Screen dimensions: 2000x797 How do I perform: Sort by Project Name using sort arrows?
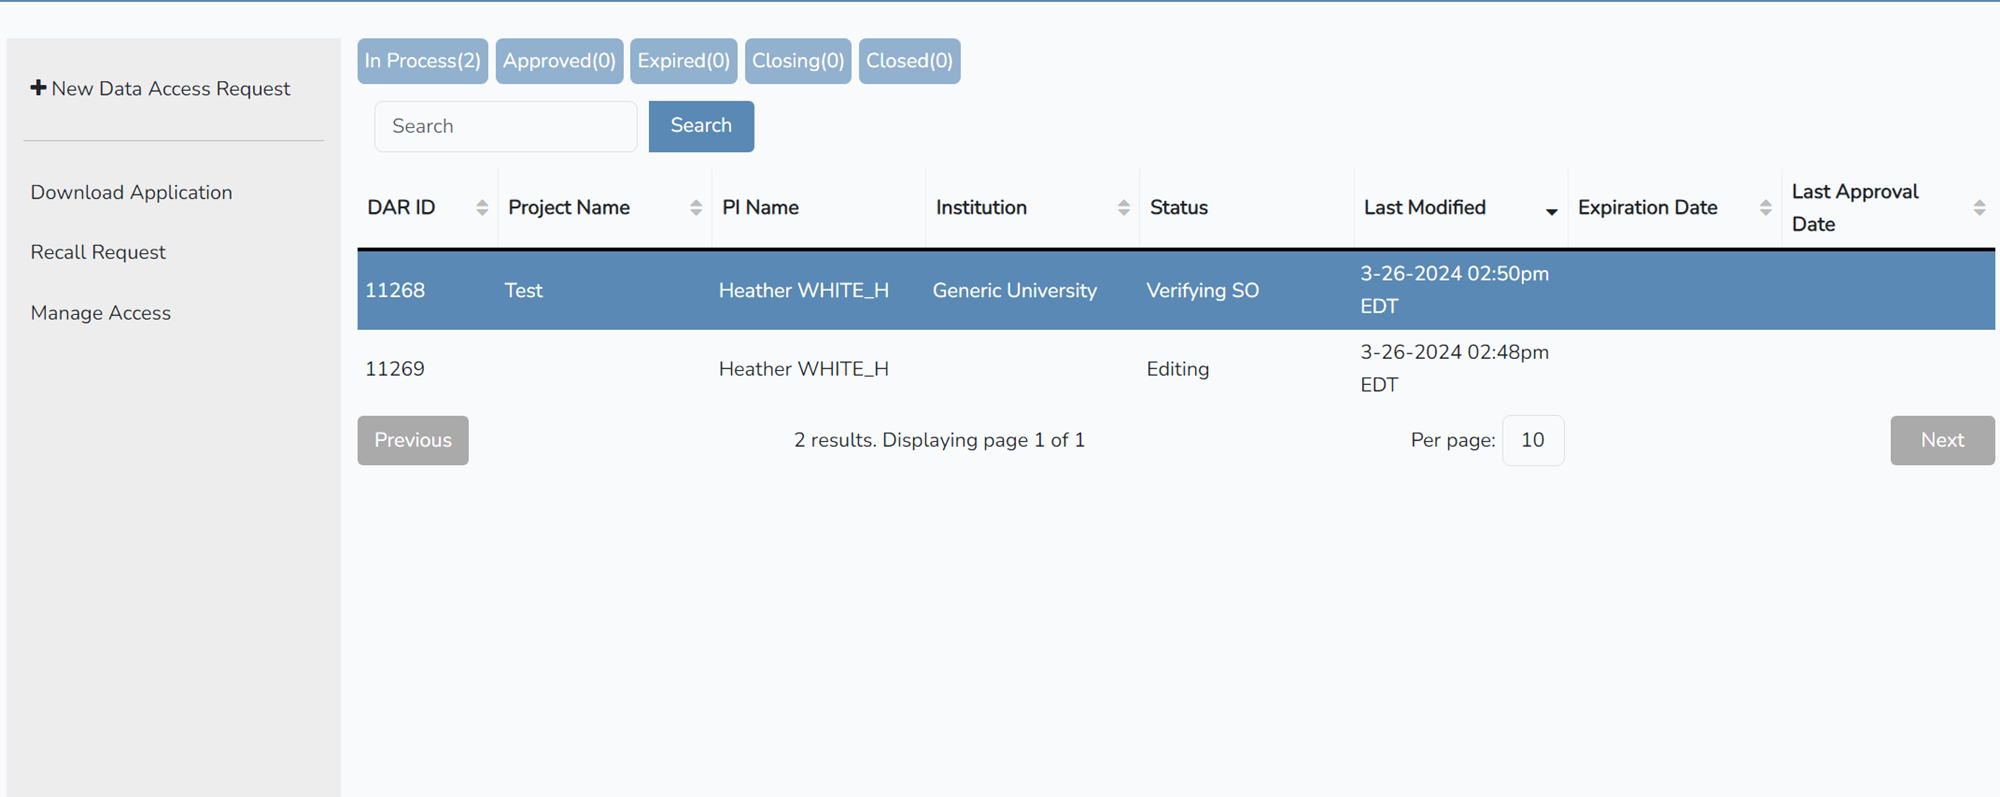coord(696,208)
